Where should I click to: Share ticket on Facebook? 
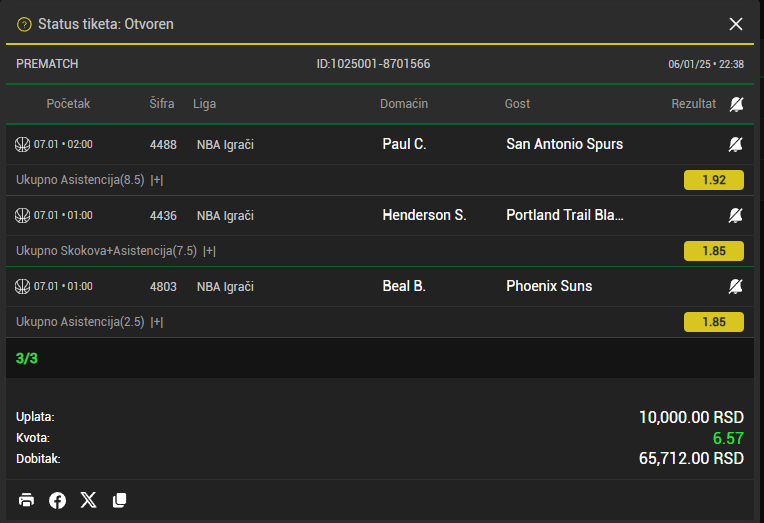click(57, 500)
